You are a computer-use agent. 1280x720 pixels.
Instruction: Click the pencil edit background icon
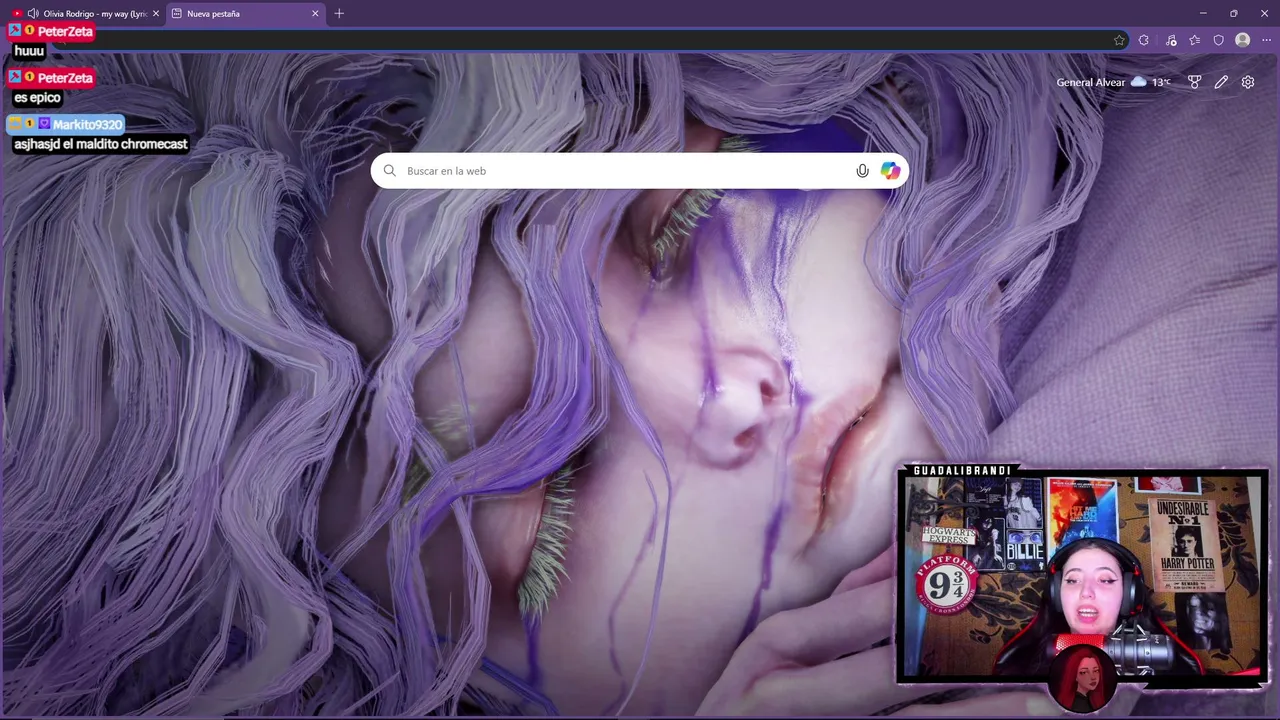(1221, 82)
